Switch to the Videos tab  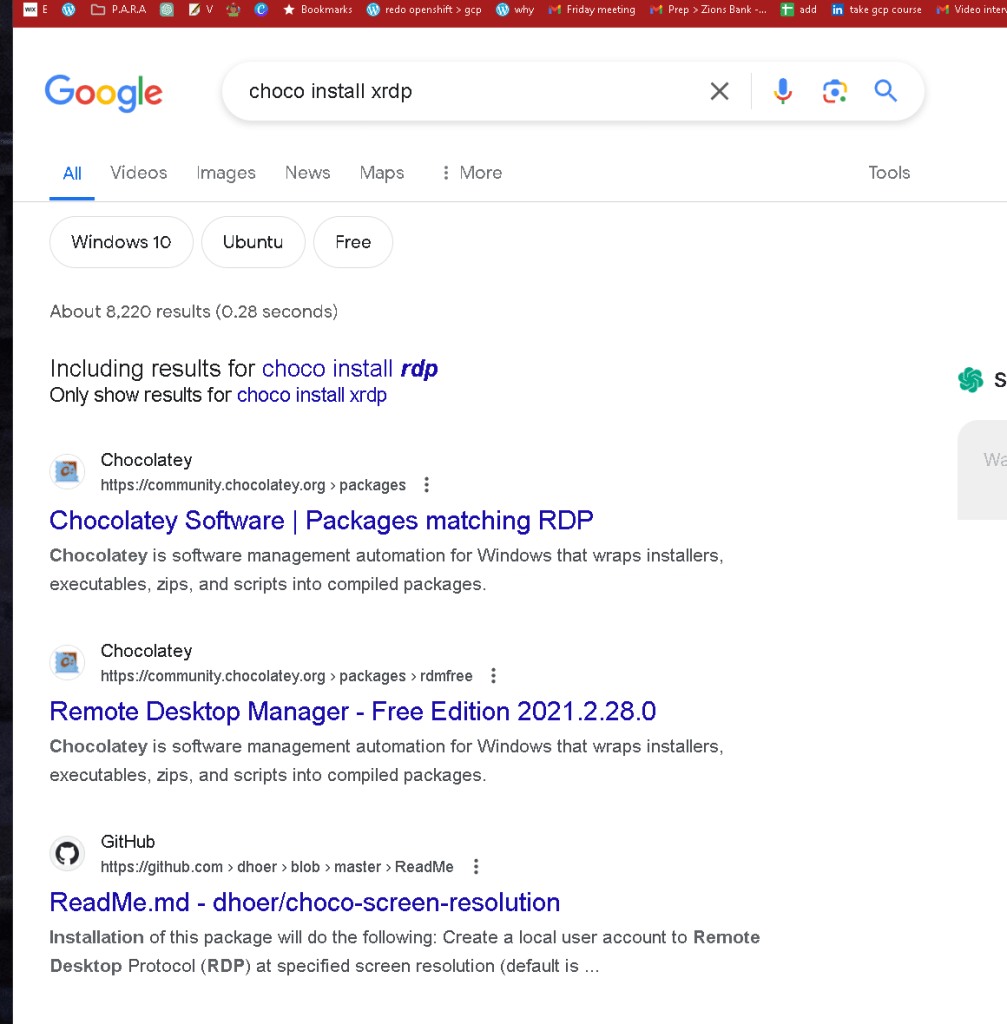(x=138, y=172)
